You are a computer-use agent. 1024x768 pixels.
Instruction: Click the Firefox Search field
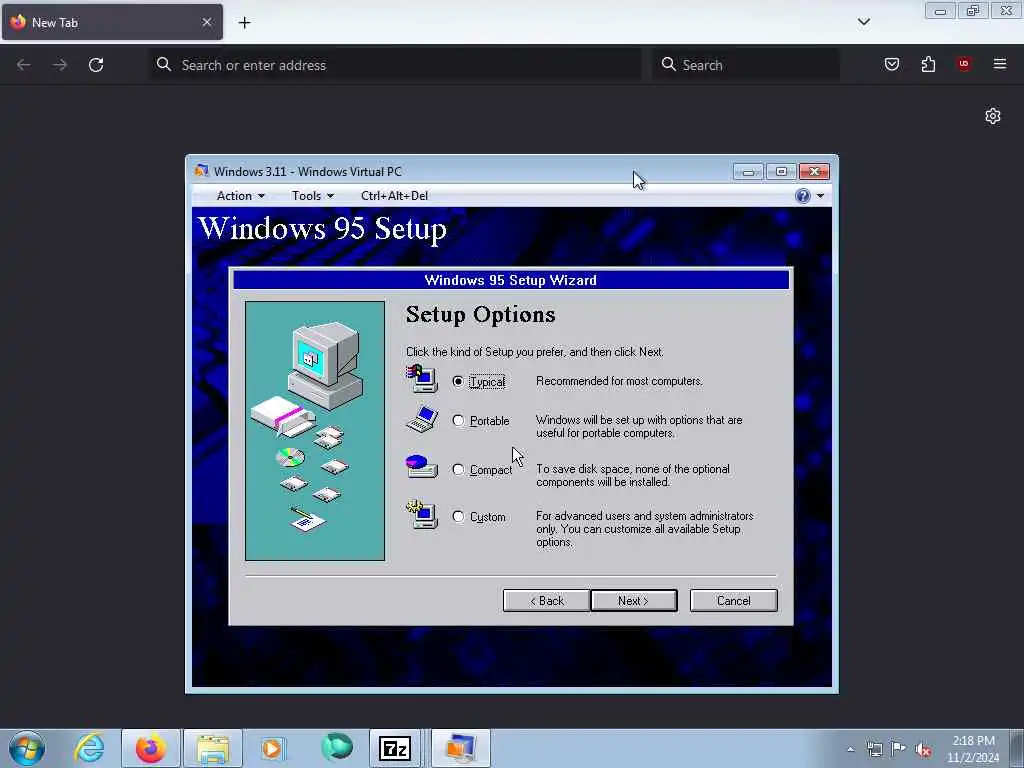pos(746,65)
